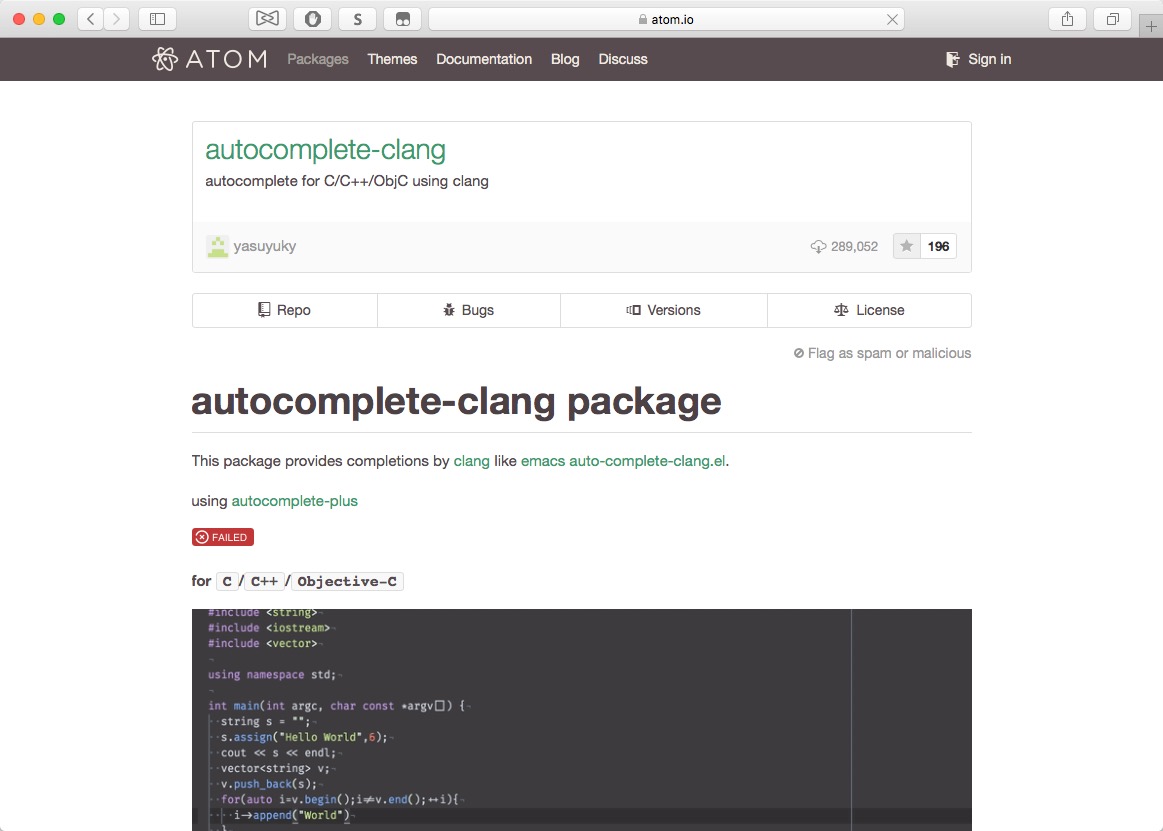Open the License tab
The height and width of the screenshot is (831, 1163).
[869, 310]
